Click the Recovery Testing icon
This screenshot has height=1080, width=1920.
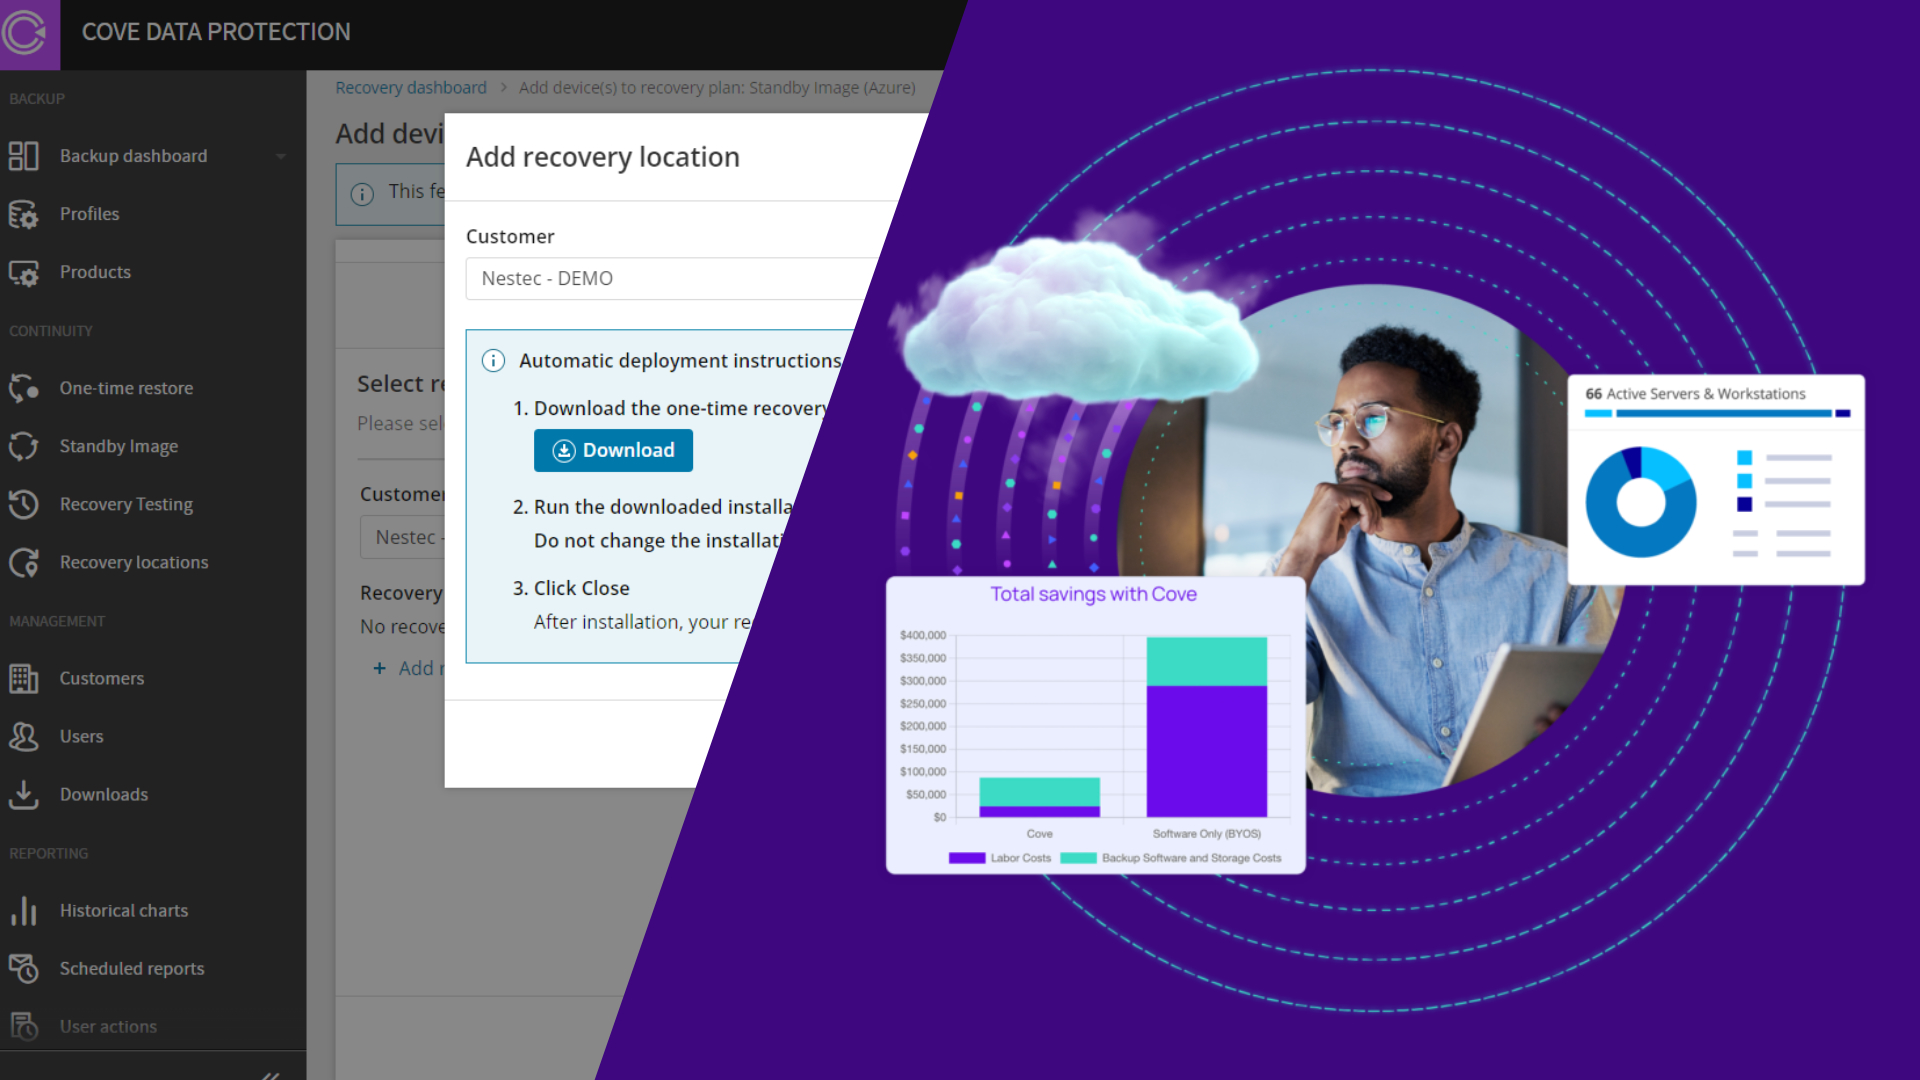coord(23,504)
